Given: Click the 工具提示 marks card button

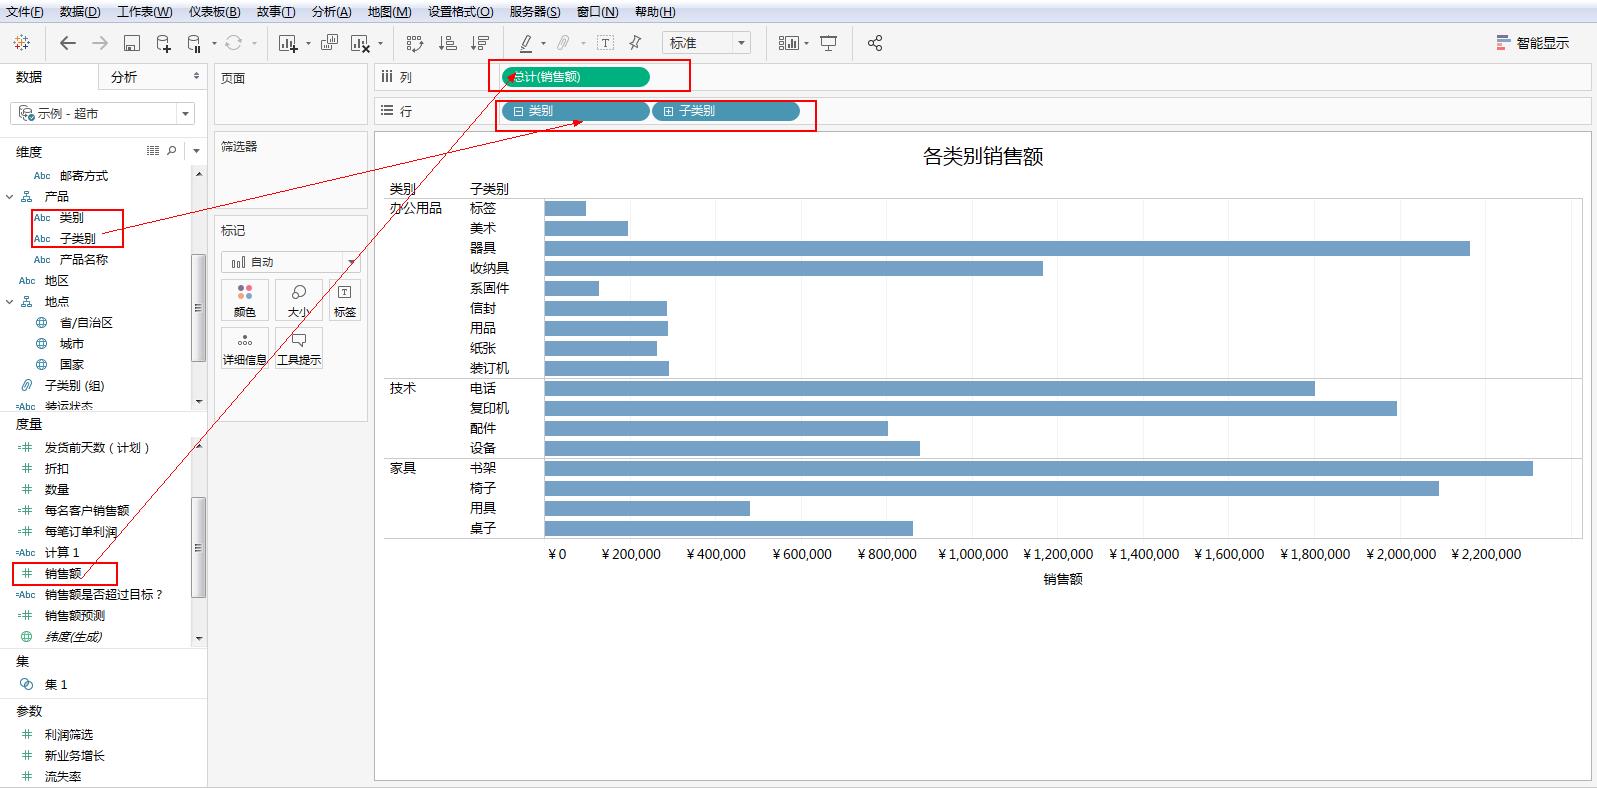Looking at the screenshot, I should 299,348.
